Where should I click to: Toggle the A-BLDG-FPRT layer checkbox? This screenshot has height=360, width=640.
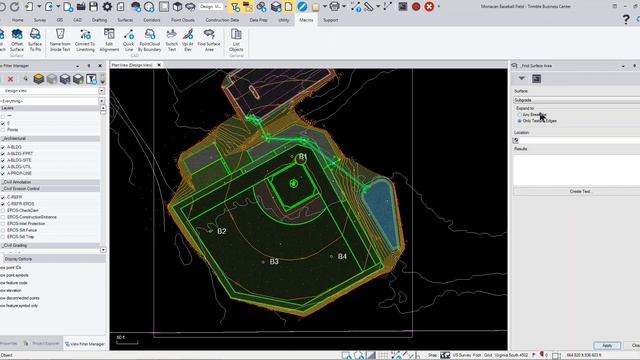pyautogui.click(x=3, y=153)
